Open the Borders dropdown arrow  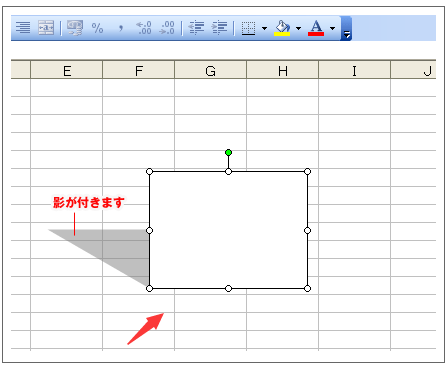tap(264, 29)
